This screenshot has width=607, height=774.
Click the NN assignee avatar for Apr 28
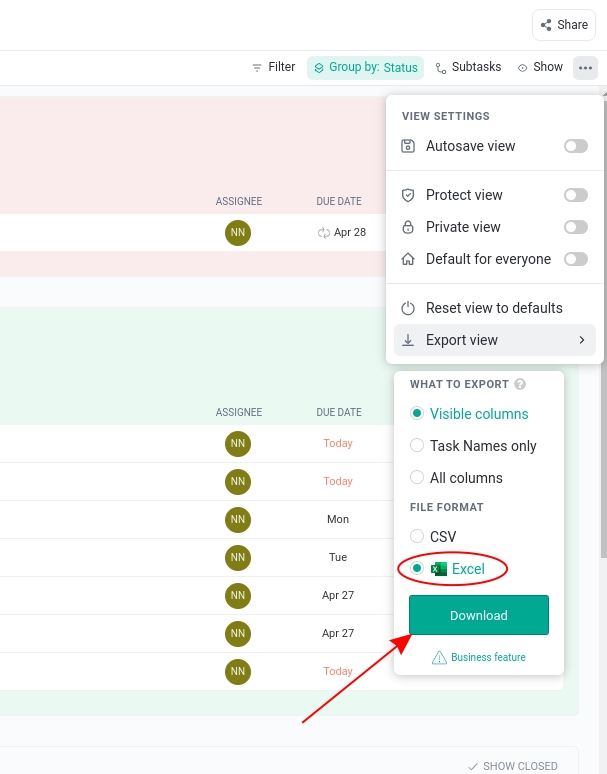(238, 232)
